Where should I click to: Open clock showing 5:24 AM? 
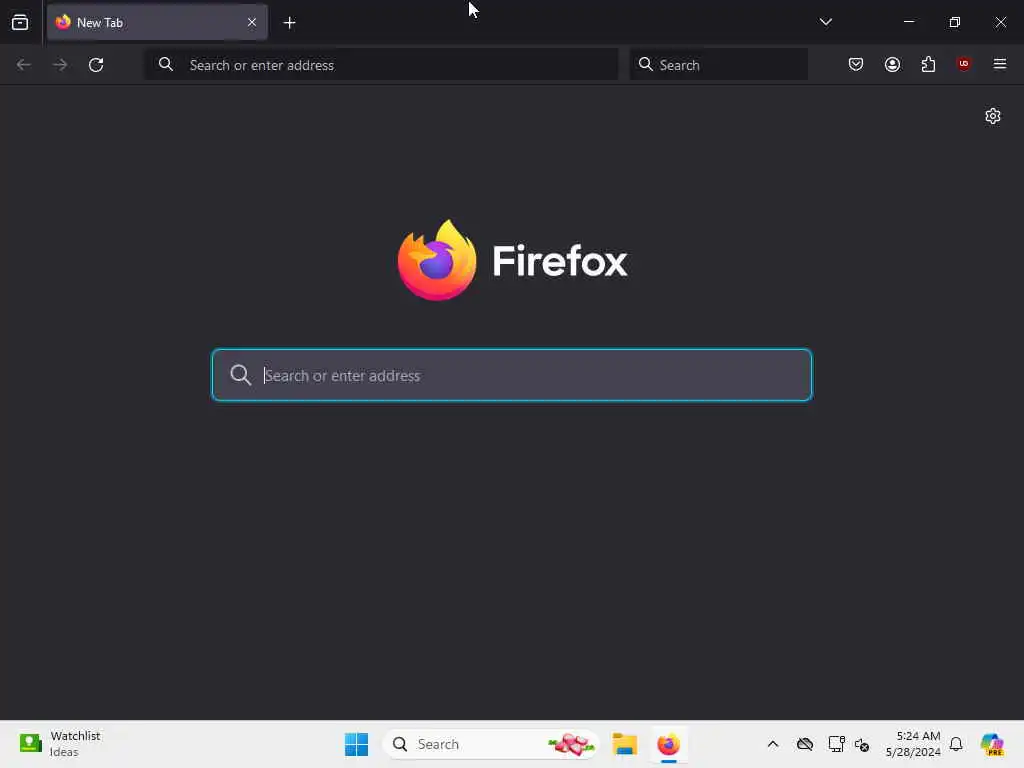click(x=913, y=744)
